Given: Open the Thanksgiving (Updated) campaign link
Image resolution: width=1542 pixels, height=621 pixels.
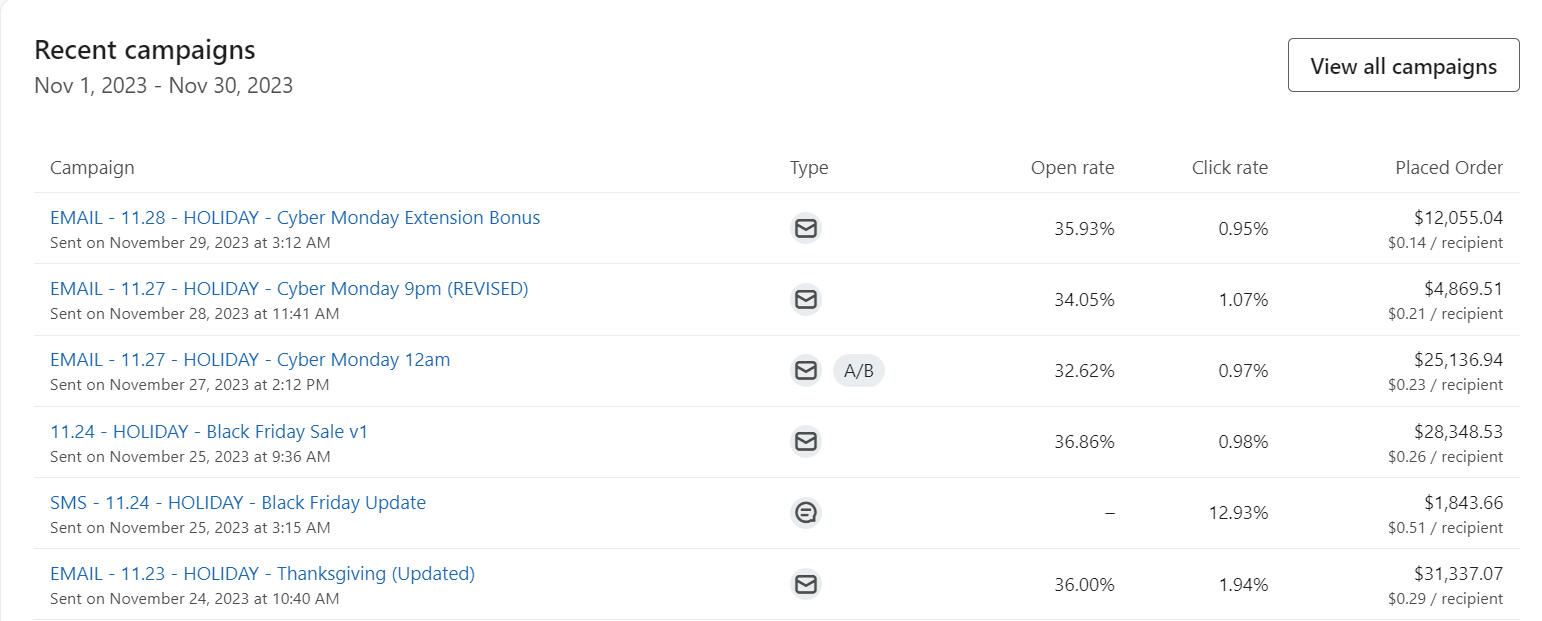Looking at the screenshot, I should point(262,574).
